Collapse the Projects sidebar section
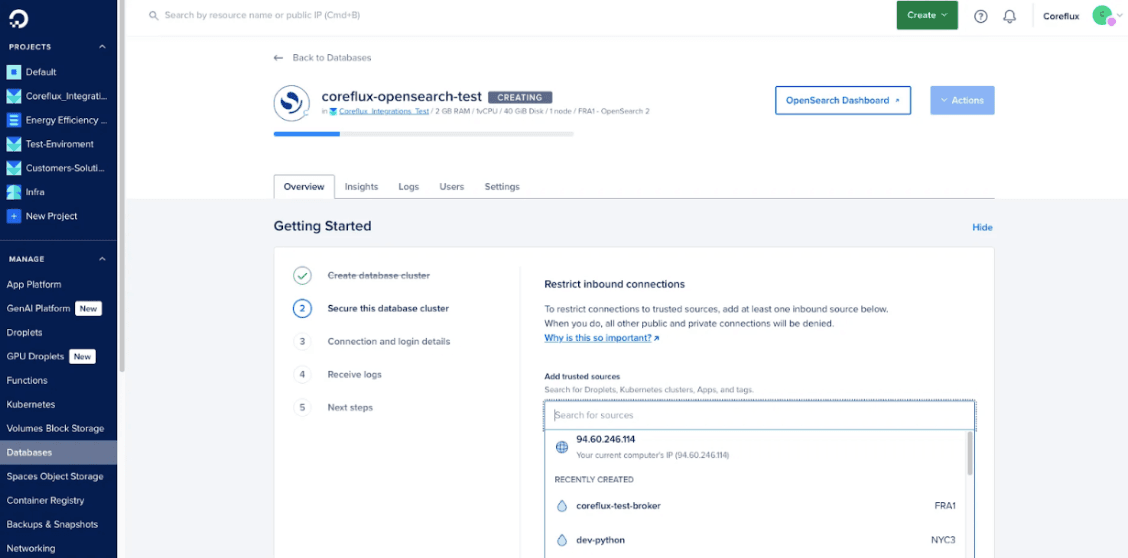Viewport: 1128px width, 558px height. 102,47
